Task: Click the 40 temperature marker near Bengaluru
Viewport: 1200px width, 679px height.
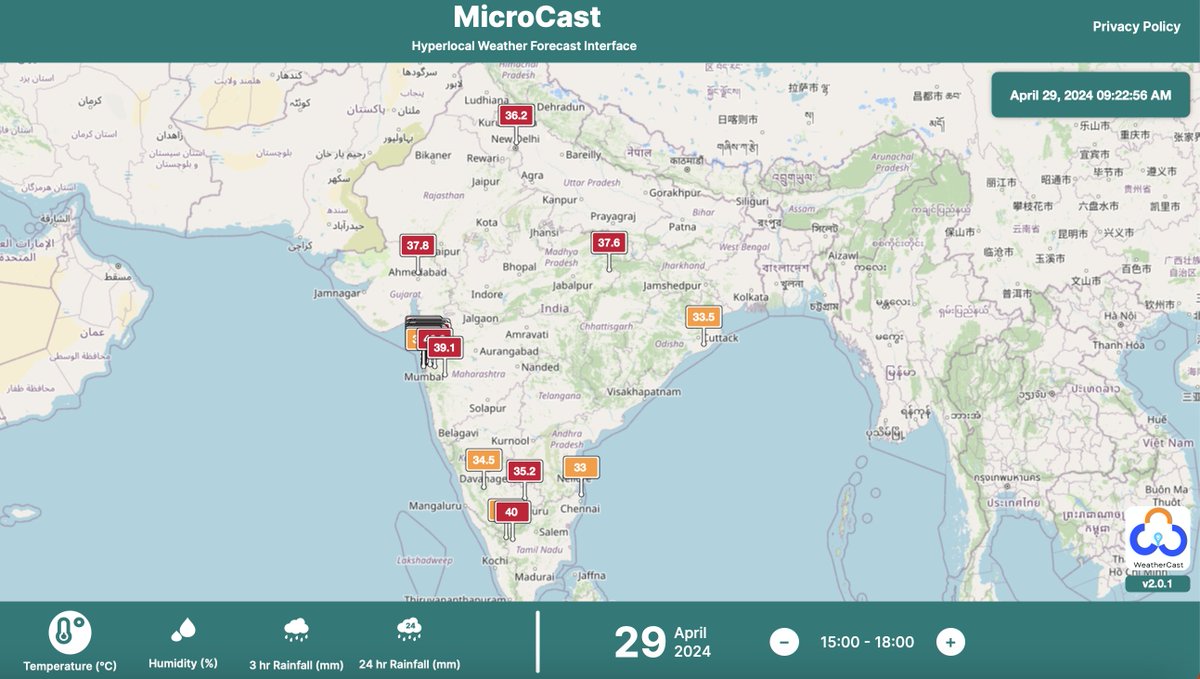Action: [511, 512]
